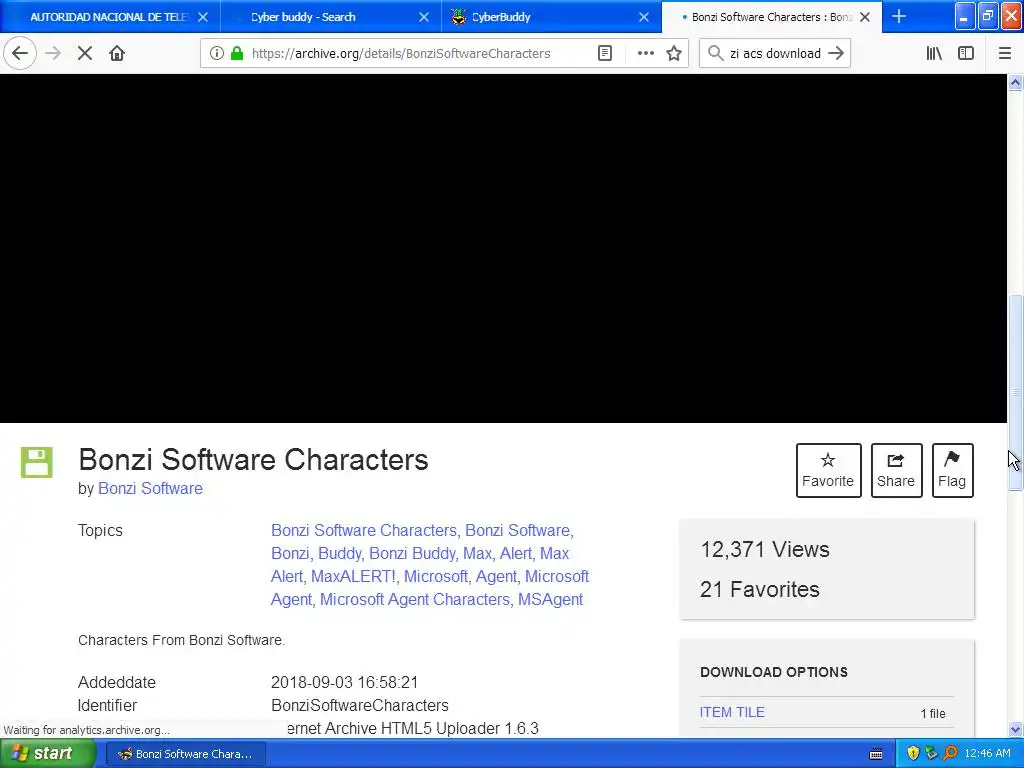Bookmark this page with the star icon
This screenshot has width=1024, height=768.
tap(674, 53)
